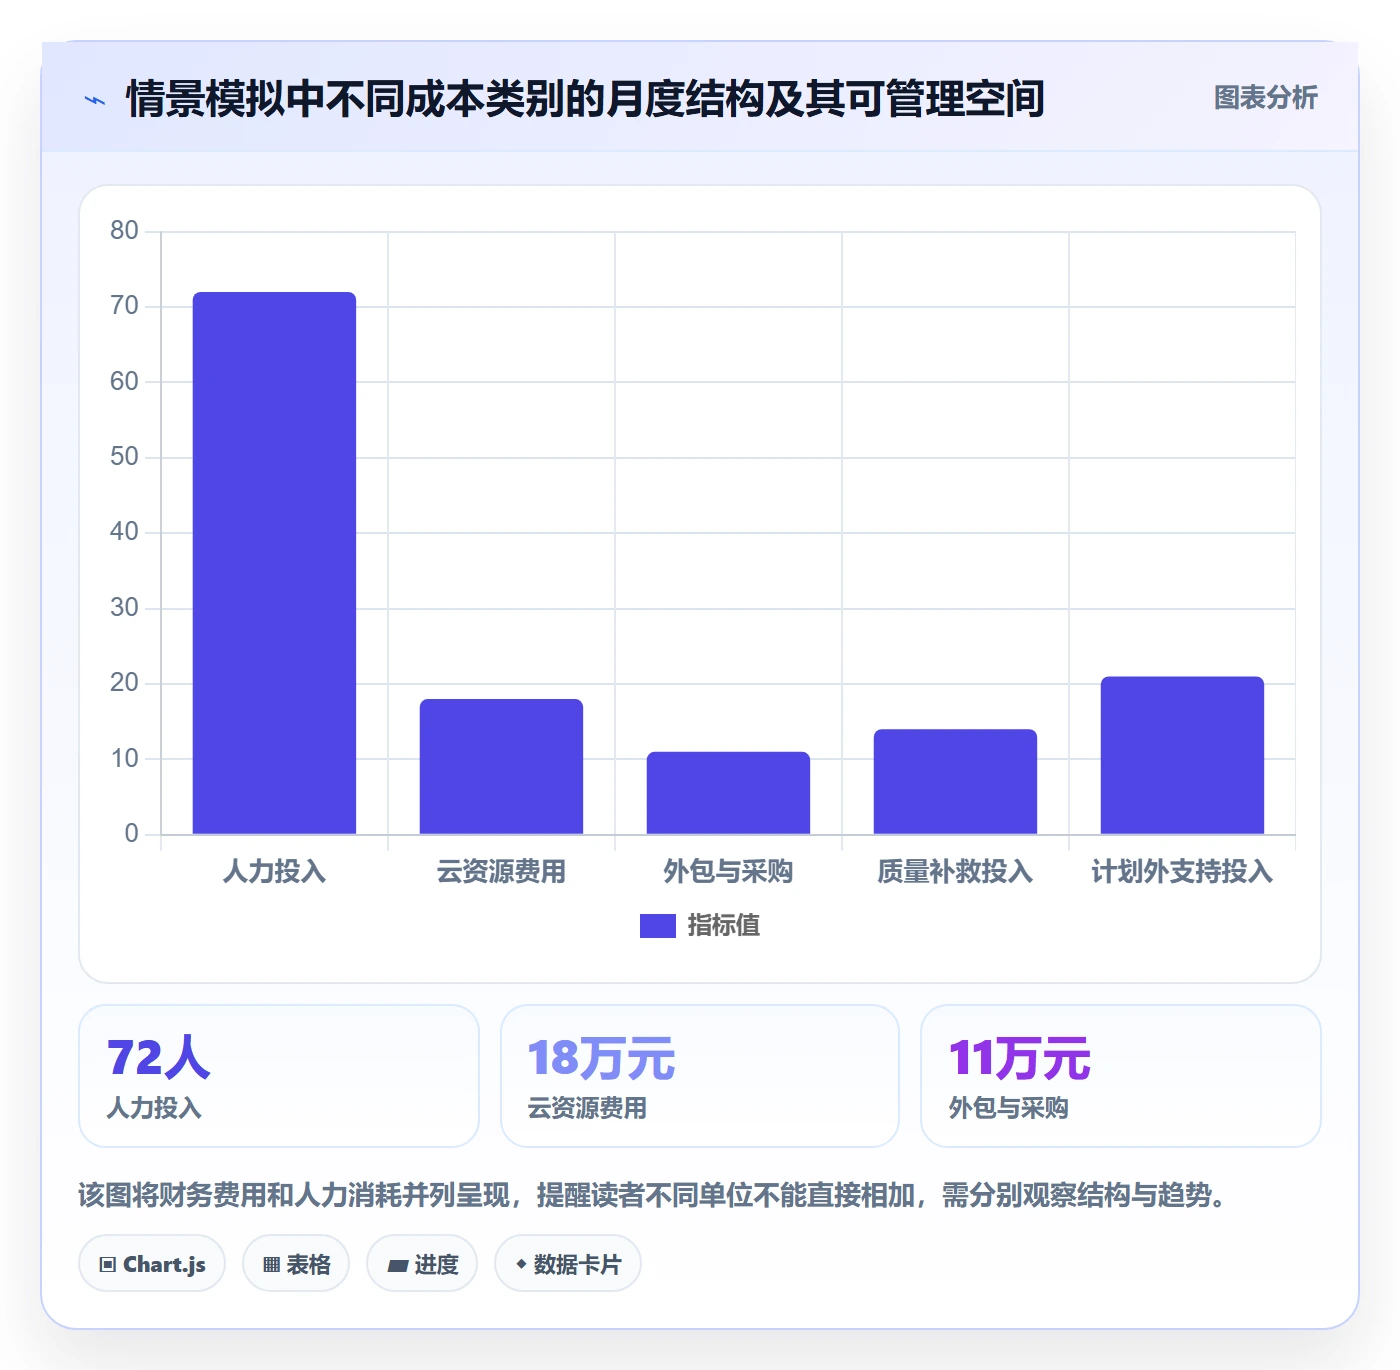Click the 指标值 legend label
Screen dimensions: 1400x1370
pos(724,926)
